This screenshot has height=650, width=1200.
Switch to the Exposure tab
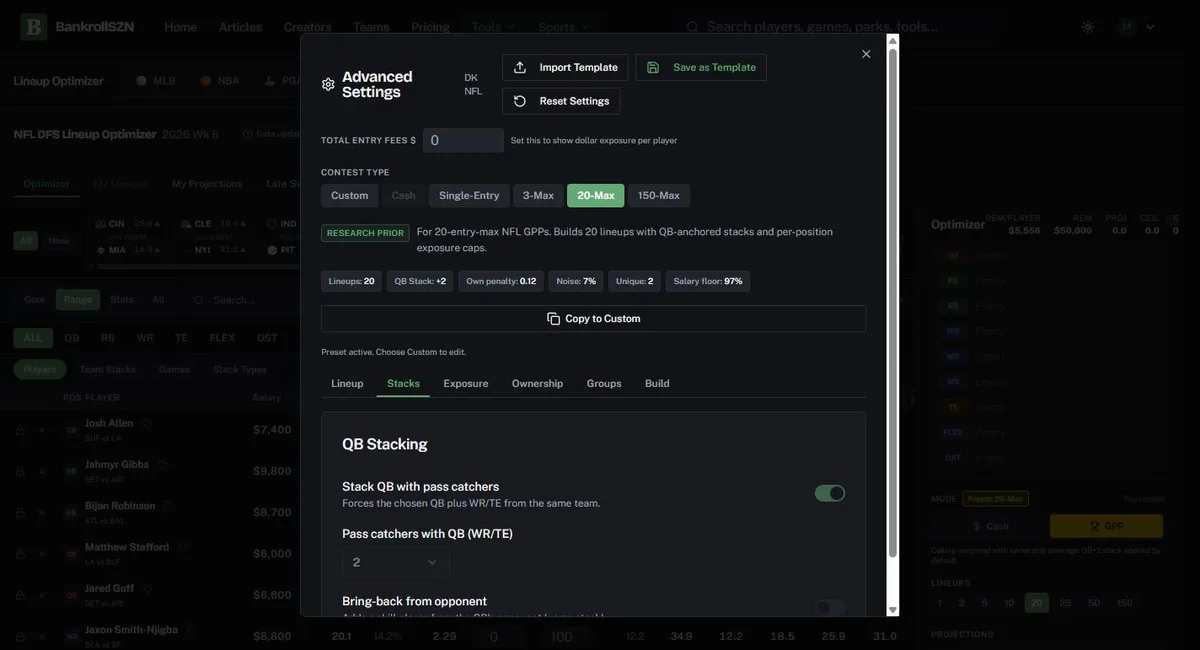(x=466, y=384)
